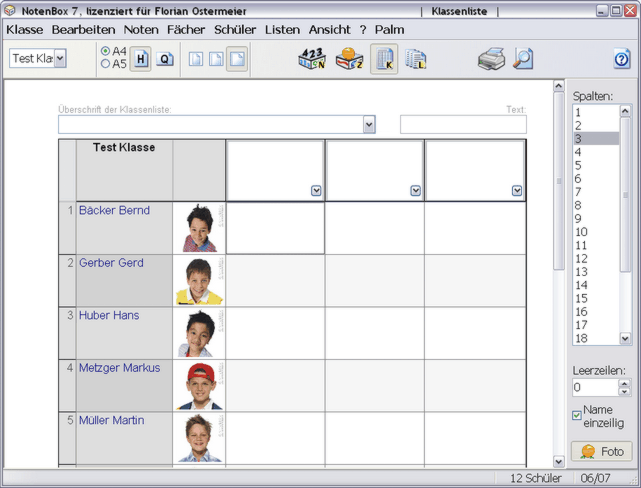Screen dimensions: 641x488
Task: Click the Überschrift der Klassenliste input field
Action: point(211,125)
